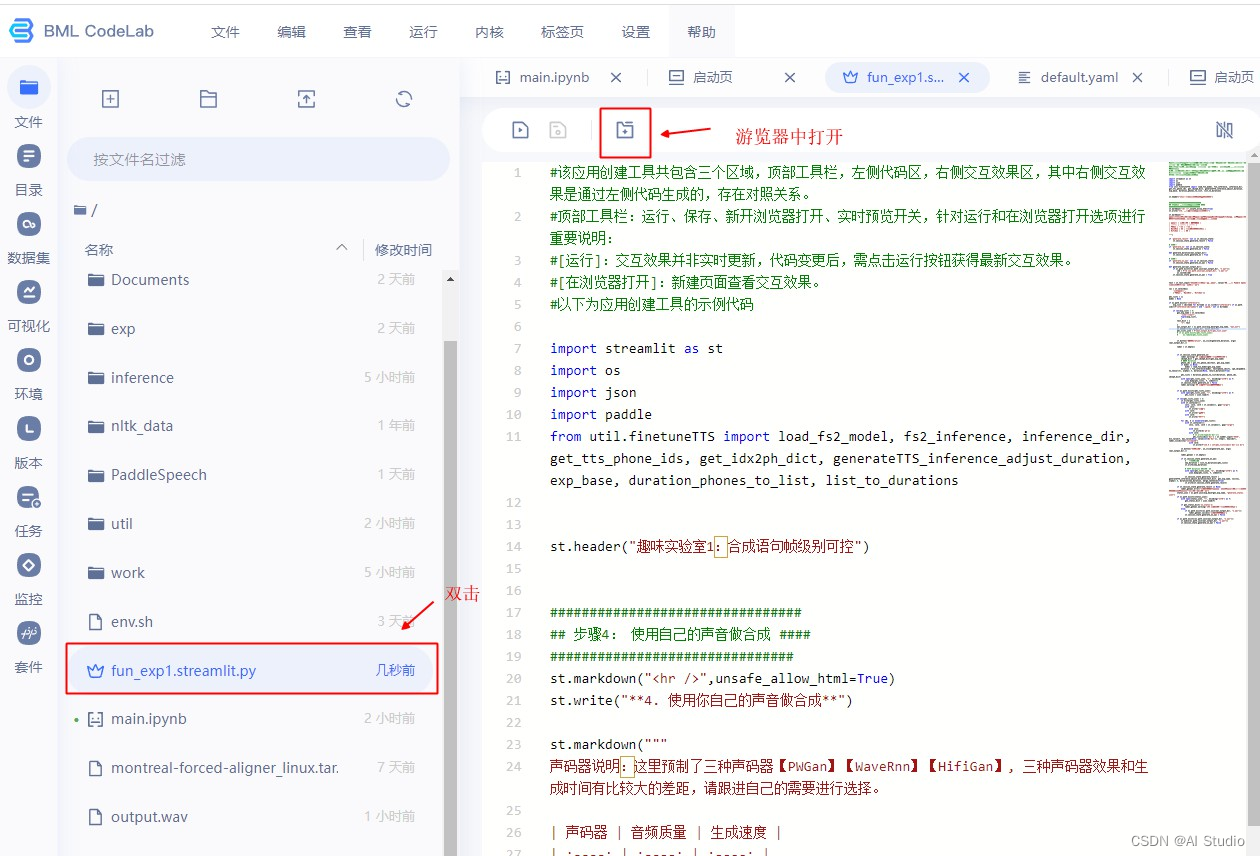Switch to the main.ipynb tab
The height and width of the screenshot is (856, 1260).
(x=554, y=77)
